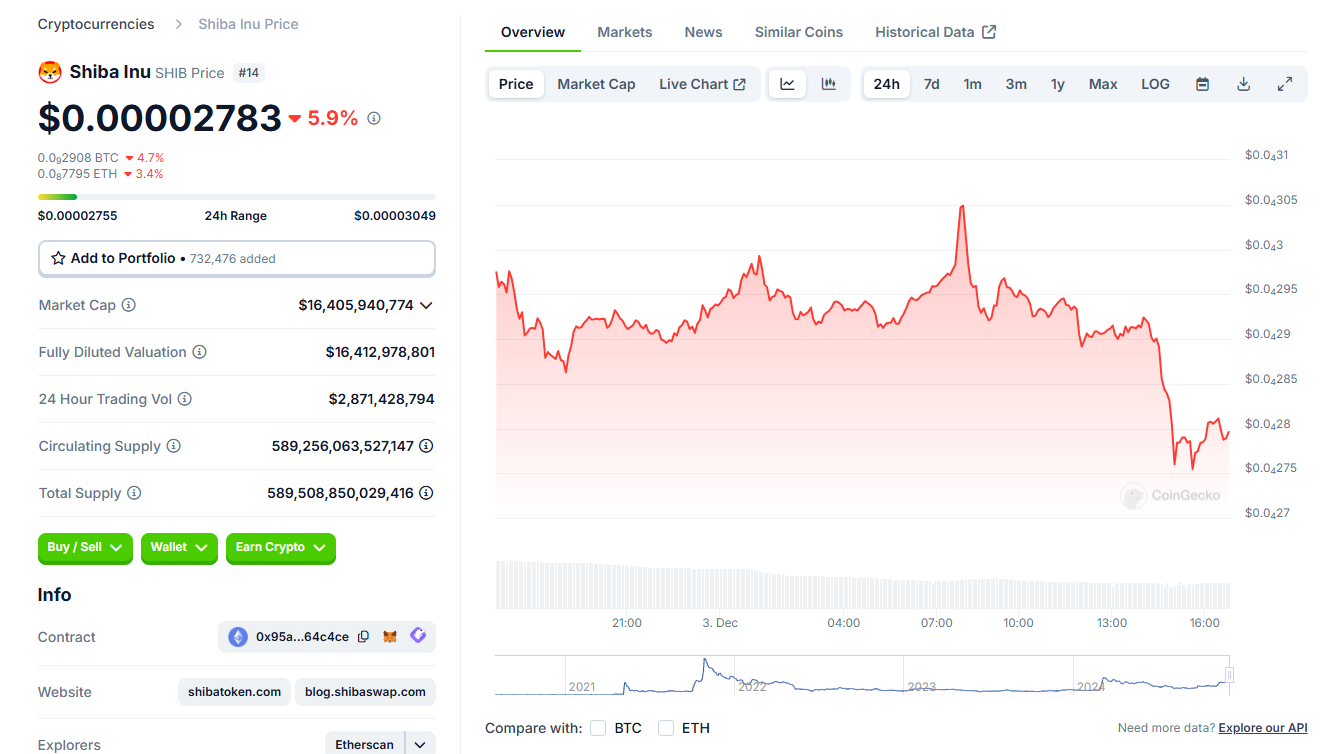The image size is (1335, 754).
Task: Open the Earn Crypto dropdown
Action: [x=281, y=548]
